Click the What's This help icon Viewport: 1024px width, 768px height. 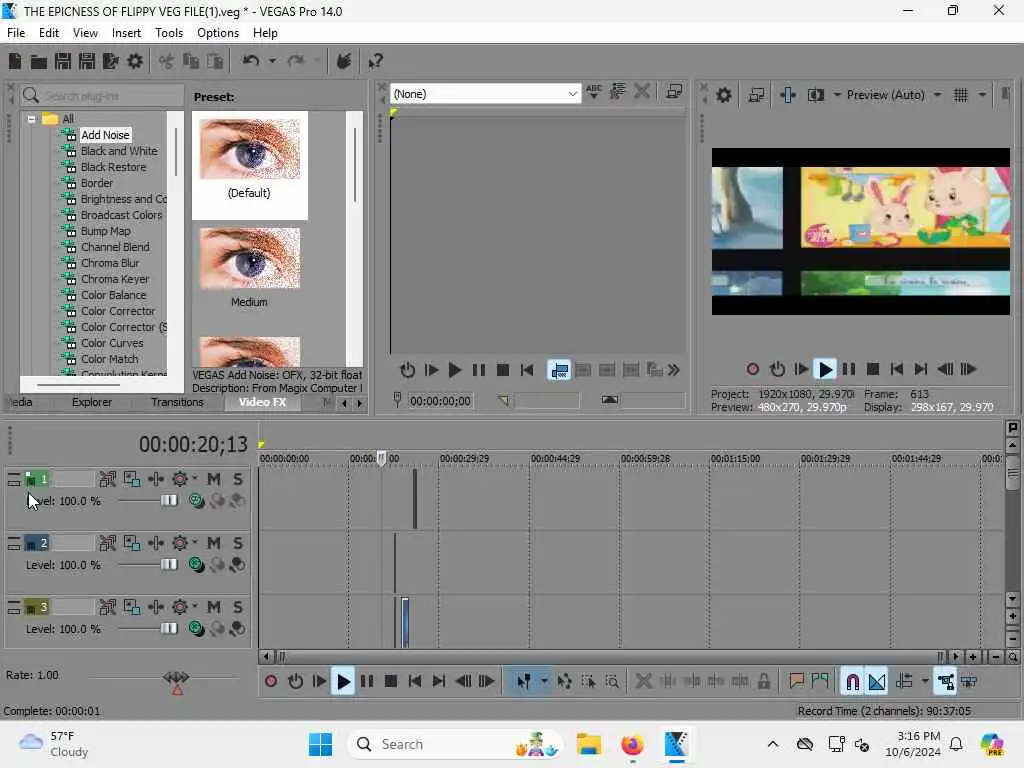375,61
